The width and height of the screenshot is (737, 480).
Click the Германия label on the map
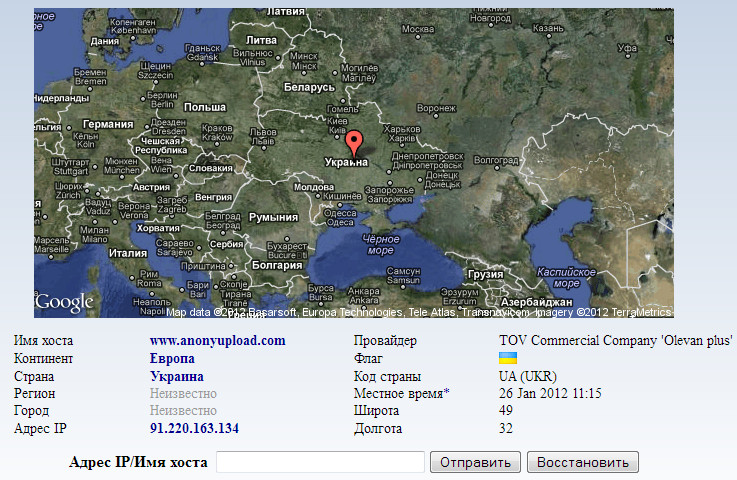[x=108, y=124]
